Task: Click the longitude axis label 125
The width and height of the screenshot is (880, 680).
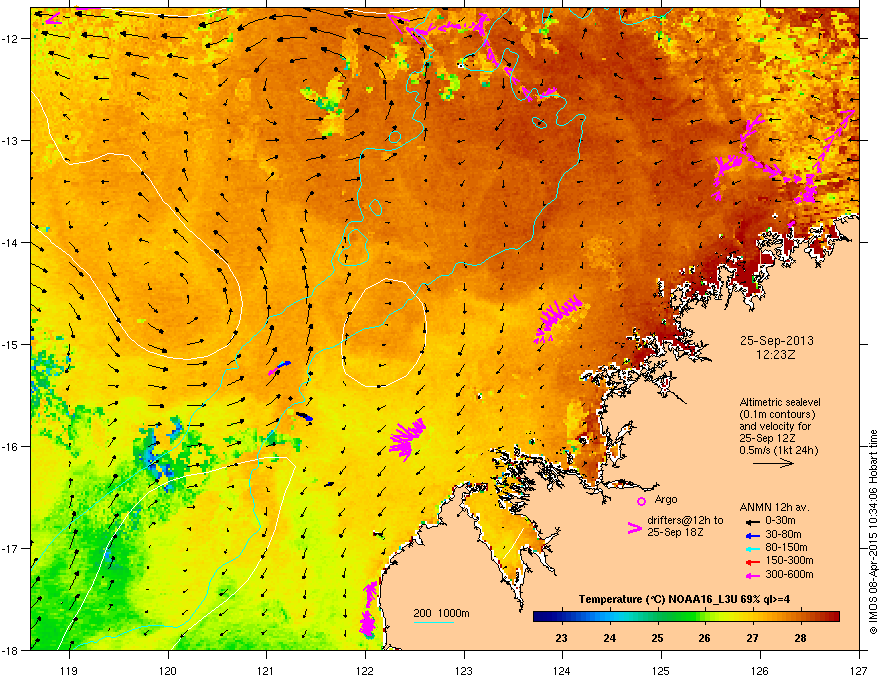Action: click(x=661, y=670)
